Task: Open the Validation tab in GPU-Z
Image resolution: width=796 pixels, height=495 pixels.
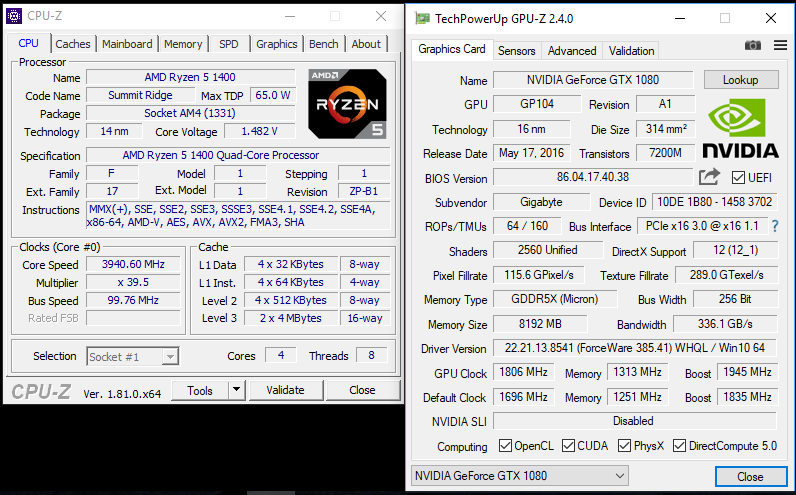Action: coord(631,51)
